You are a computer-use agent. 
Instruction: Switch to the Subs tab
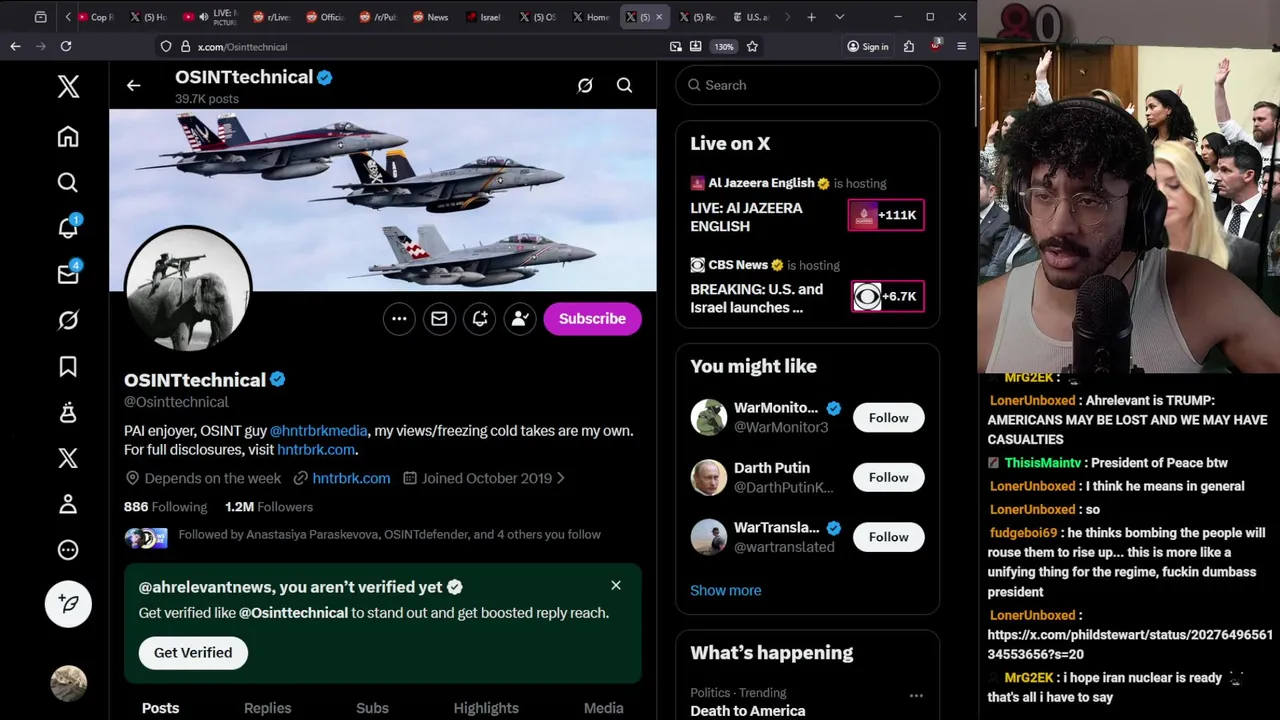tap(372, 708)
